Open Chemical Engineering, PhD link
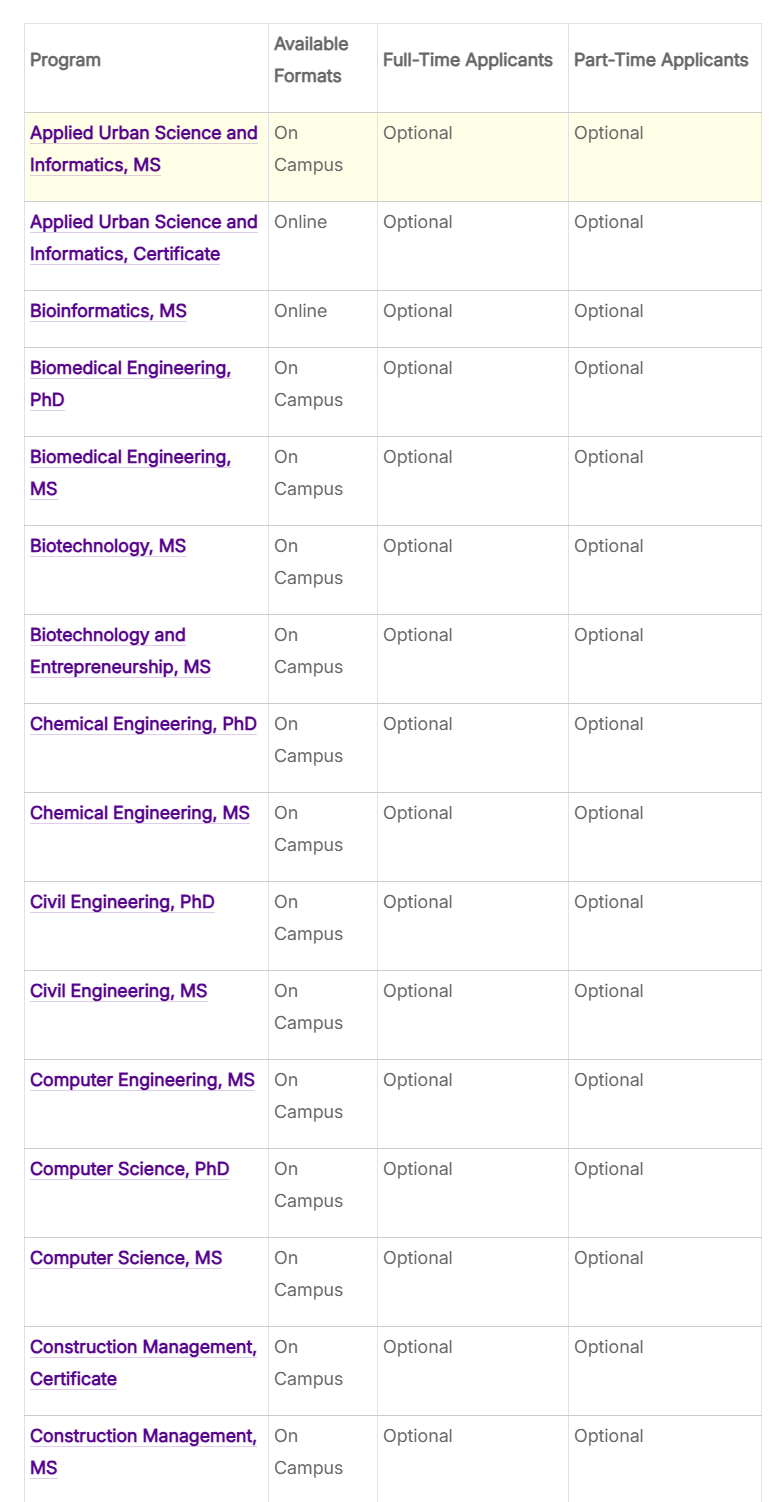 tap(143, 725)
